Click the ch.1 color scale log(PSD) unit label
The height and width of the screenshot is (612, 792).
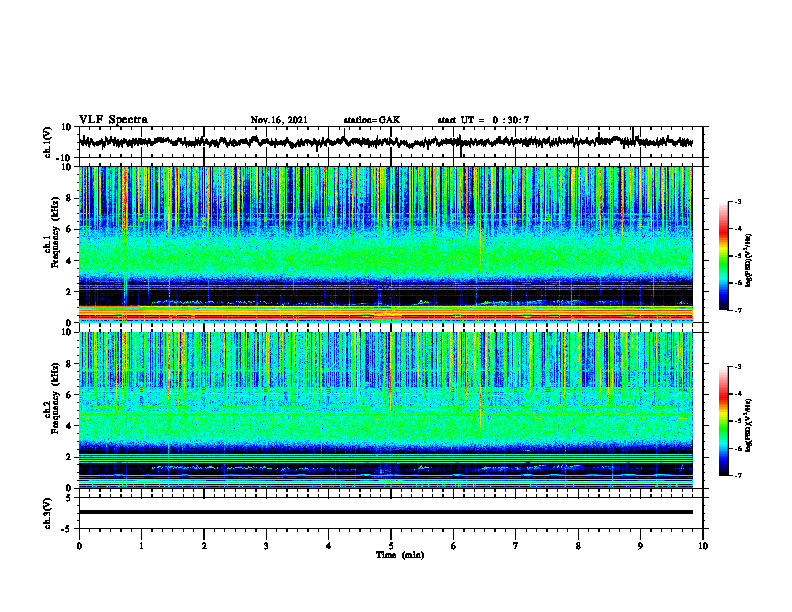pos(749,261)
